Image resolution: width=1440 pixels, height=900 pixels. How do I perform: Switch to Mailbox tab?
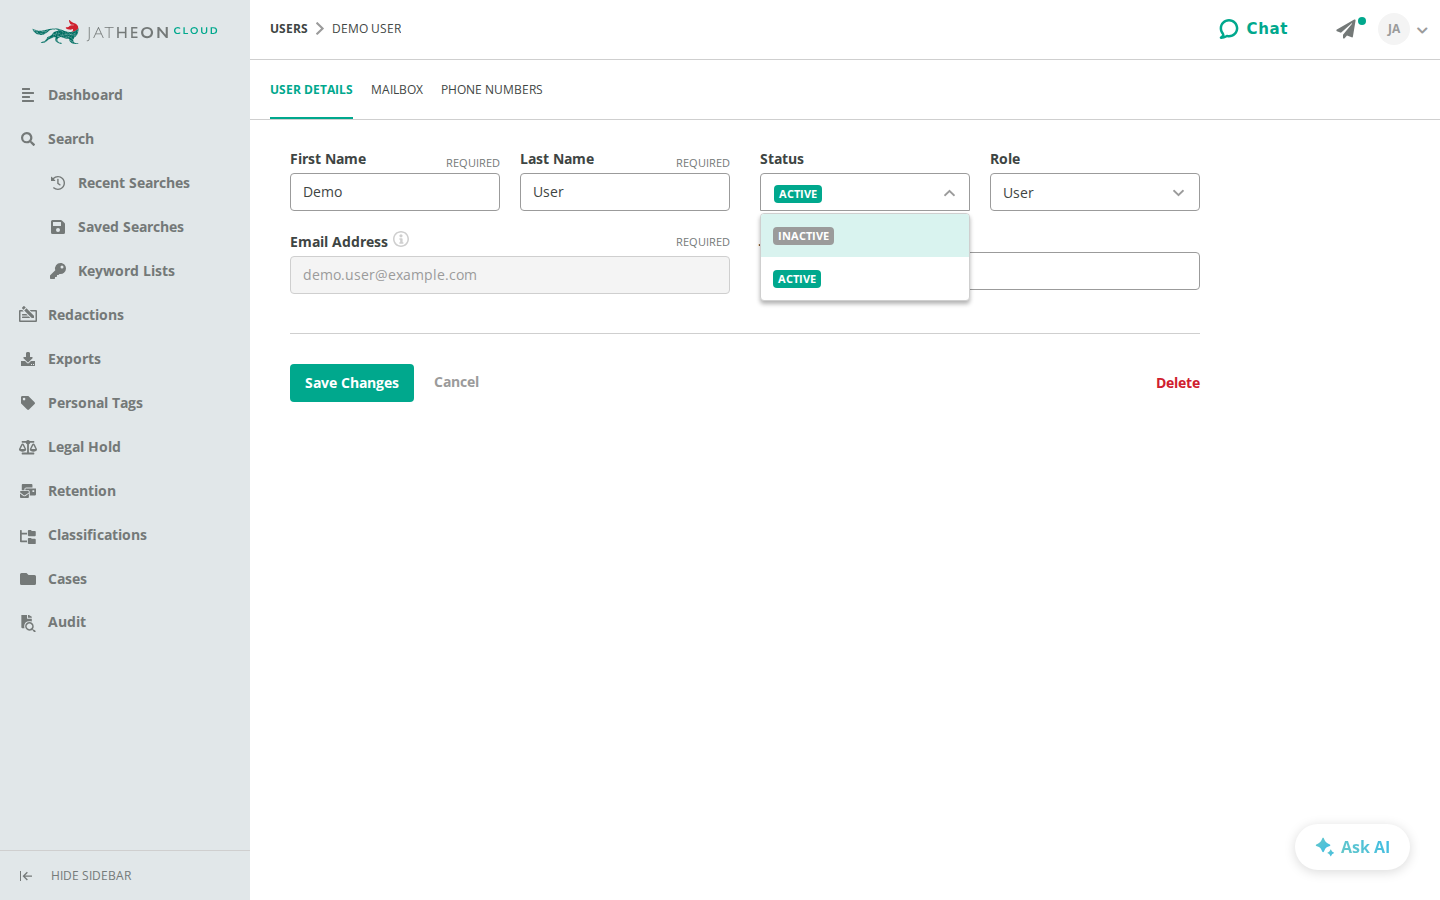397,90
